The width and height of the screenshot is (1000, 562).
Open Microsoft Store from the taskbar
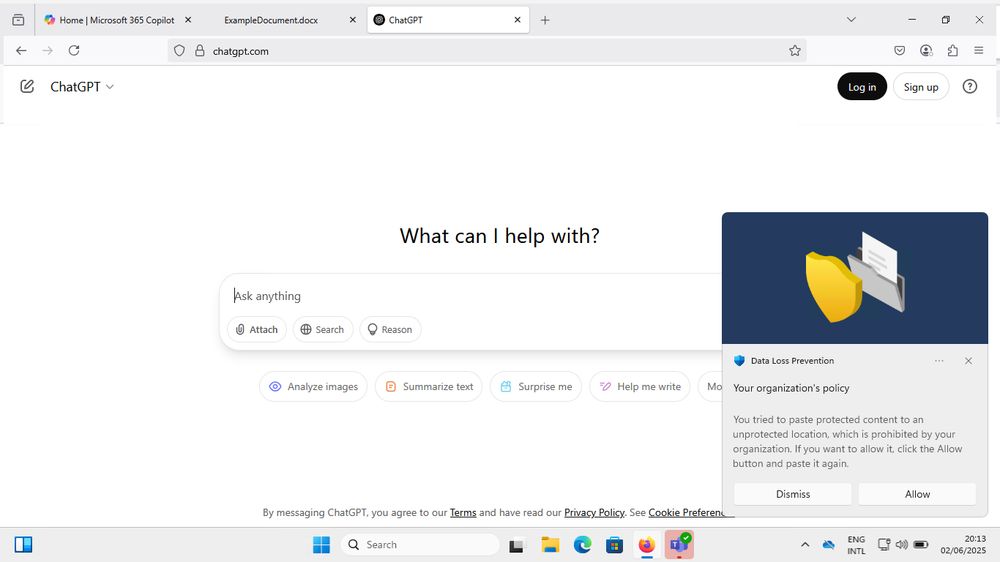coord(614,545)
